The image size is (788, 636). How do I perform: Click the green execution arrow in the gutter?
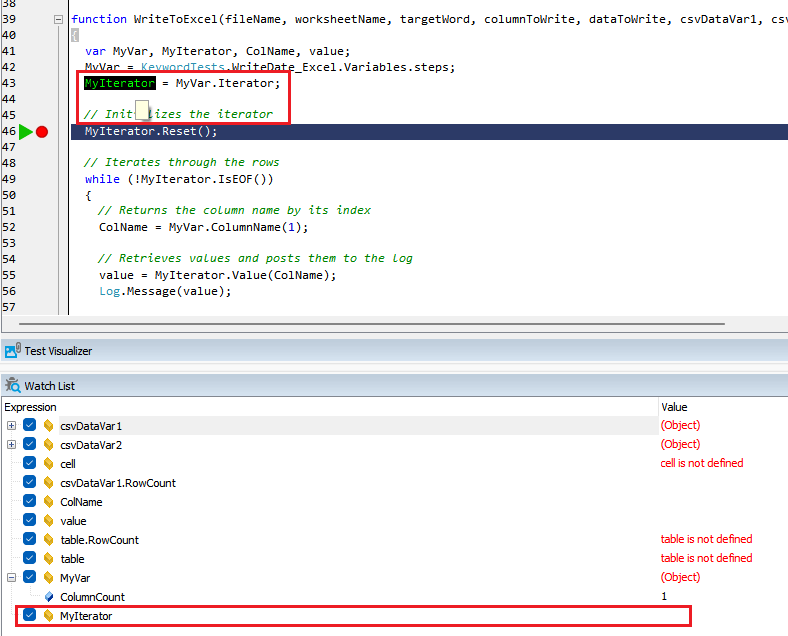click(x=26, y=132)
